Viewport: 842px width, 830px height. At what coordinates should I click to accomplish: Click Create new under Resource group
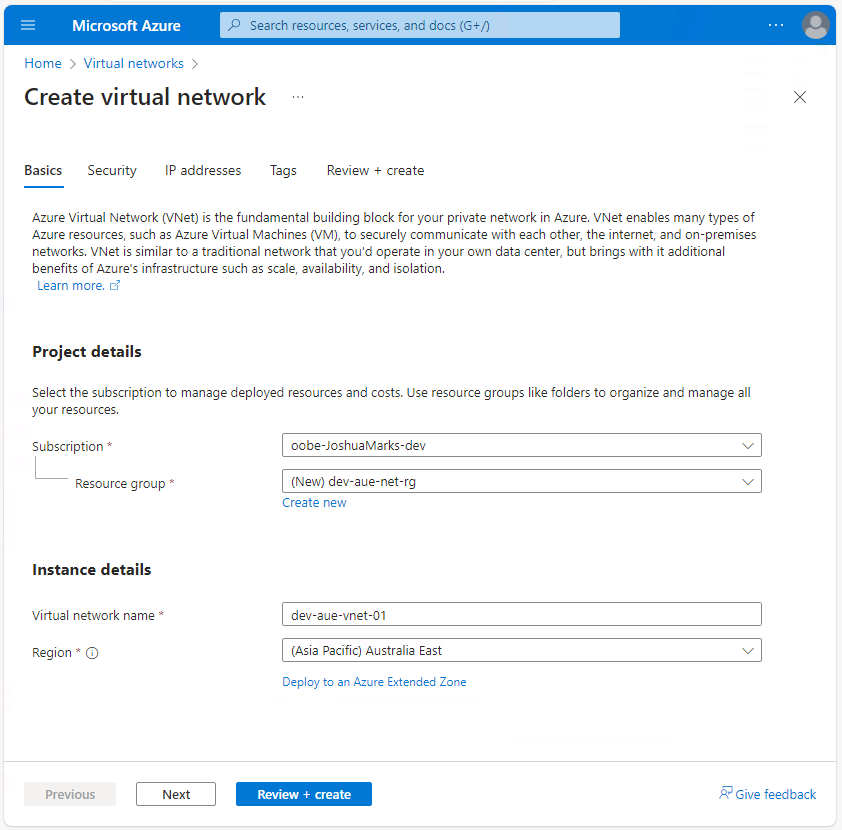coord(314,502)
